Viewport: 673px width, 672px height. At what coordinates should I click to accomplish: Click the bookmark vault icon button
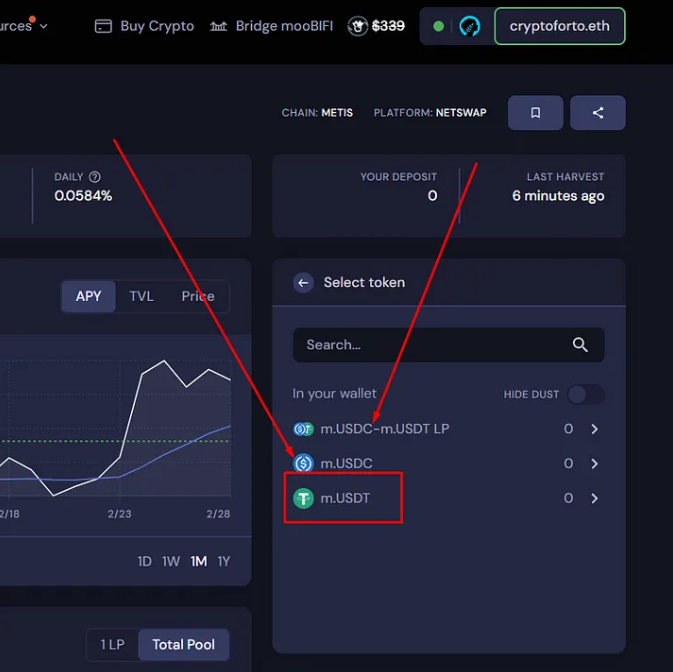coord(535,112)
